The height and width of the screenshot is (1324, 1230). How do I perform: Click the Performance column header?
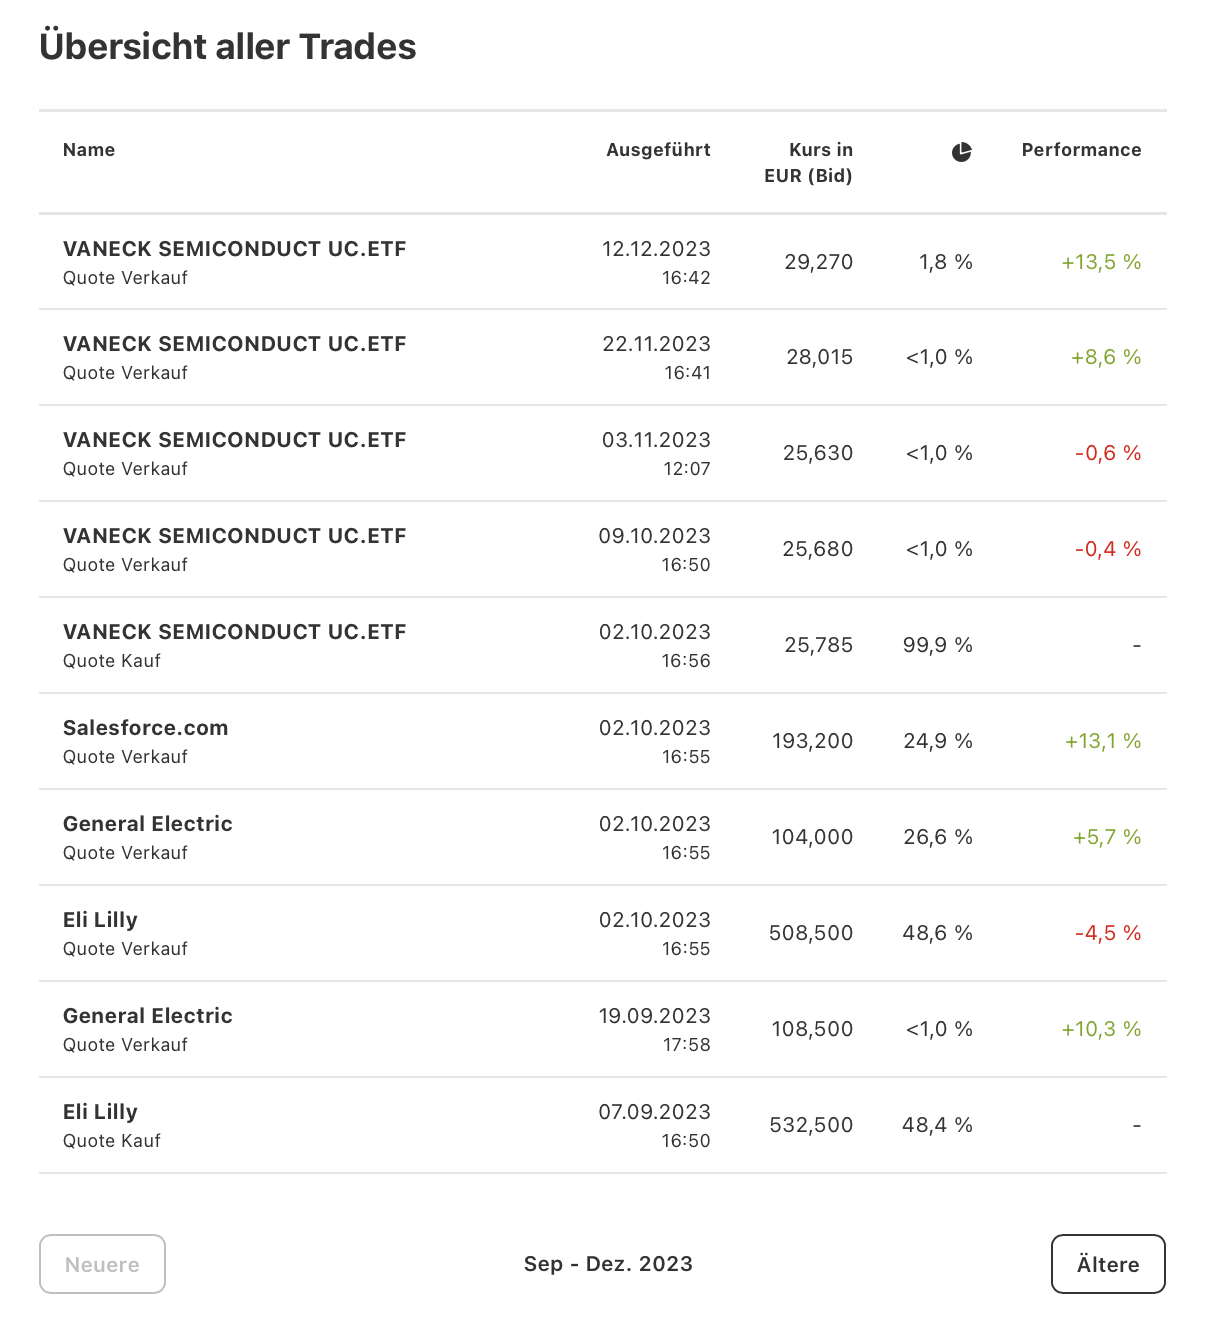pyautogui.click(x=1081, y=150)
